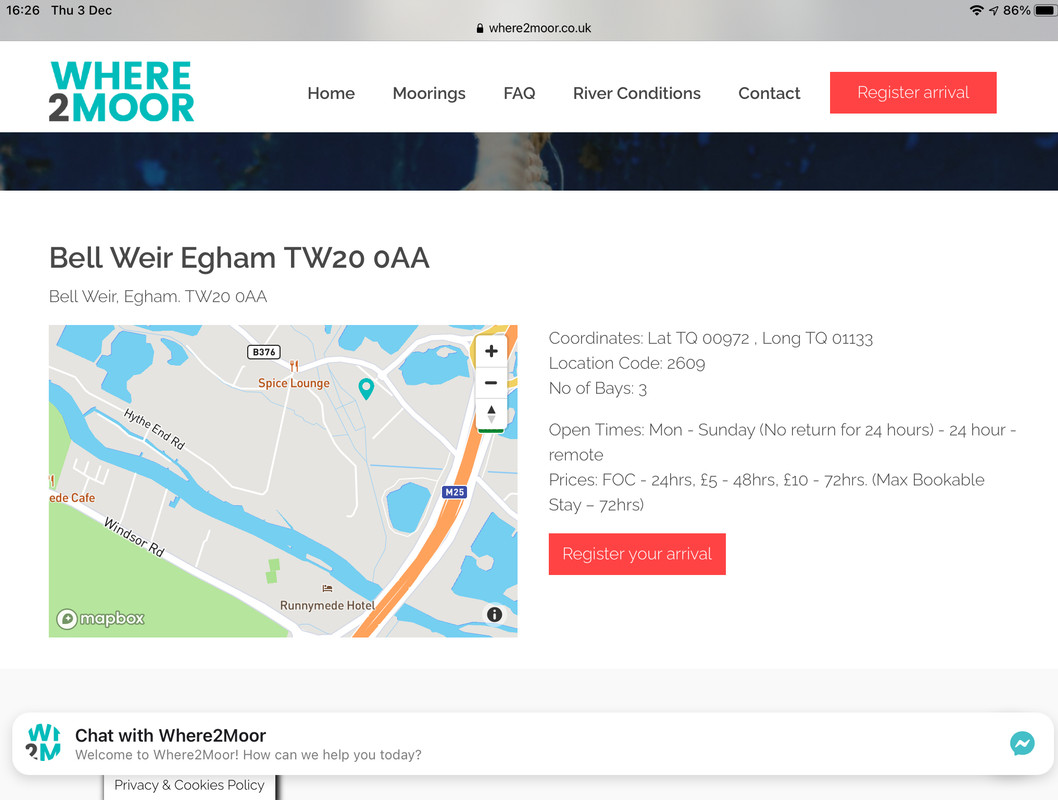Tap the B376 road shield

coord(264,352)
